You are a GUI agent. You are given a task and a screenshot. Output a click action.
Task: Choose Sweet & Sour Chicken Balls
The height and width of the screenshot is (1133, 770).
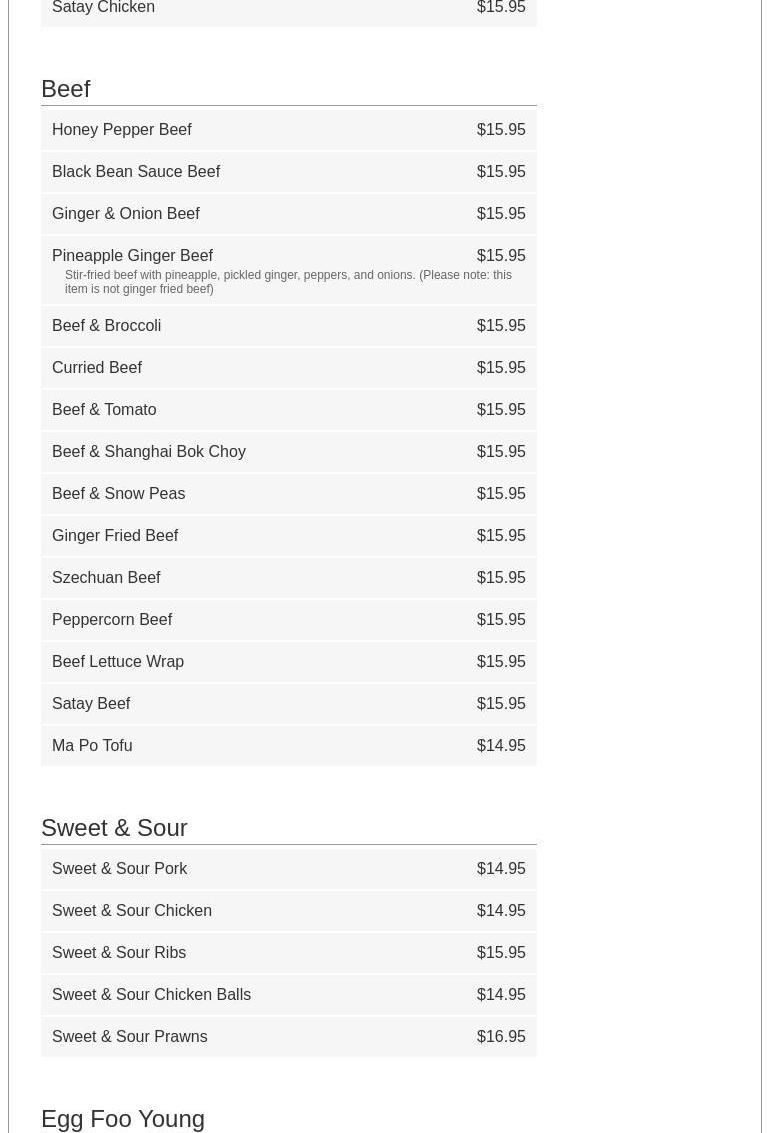pyautogui.click(x=151, y=995)
